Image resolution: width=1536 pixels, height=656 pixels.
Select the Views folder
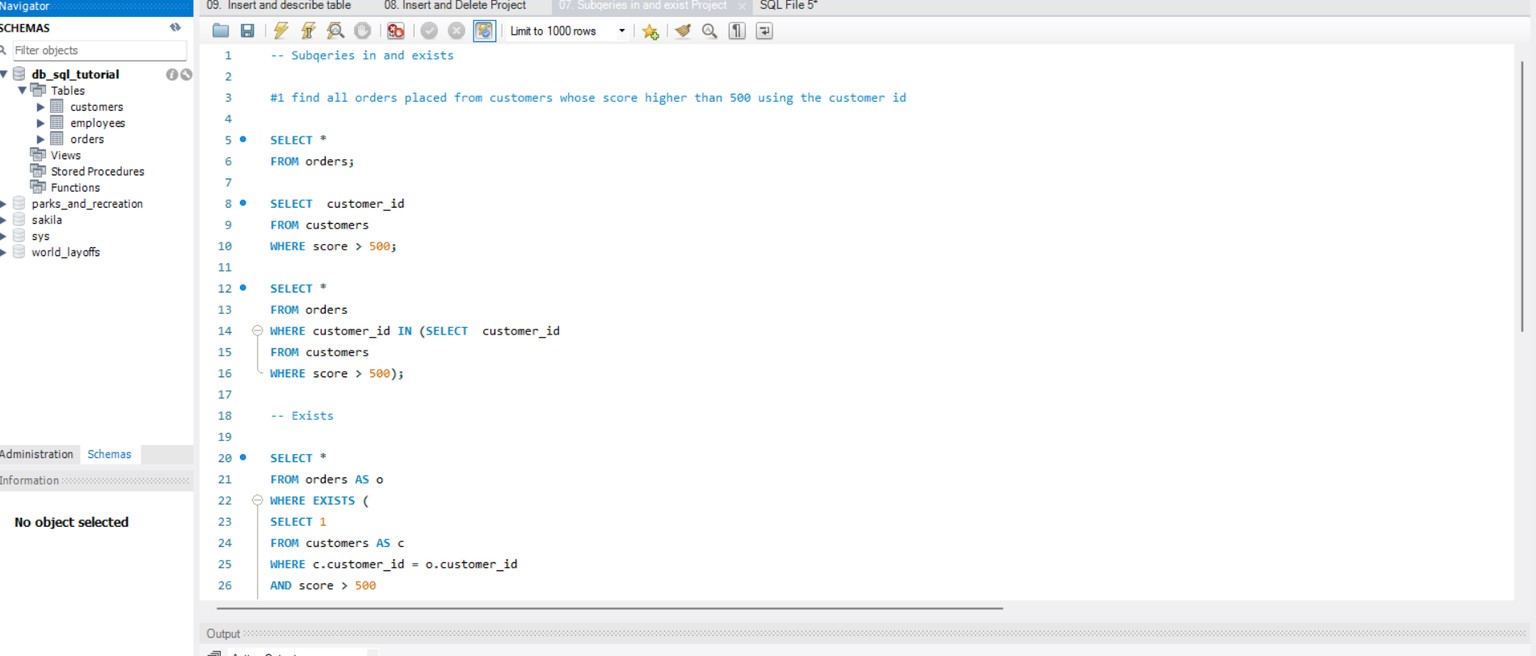pos(66,155)
